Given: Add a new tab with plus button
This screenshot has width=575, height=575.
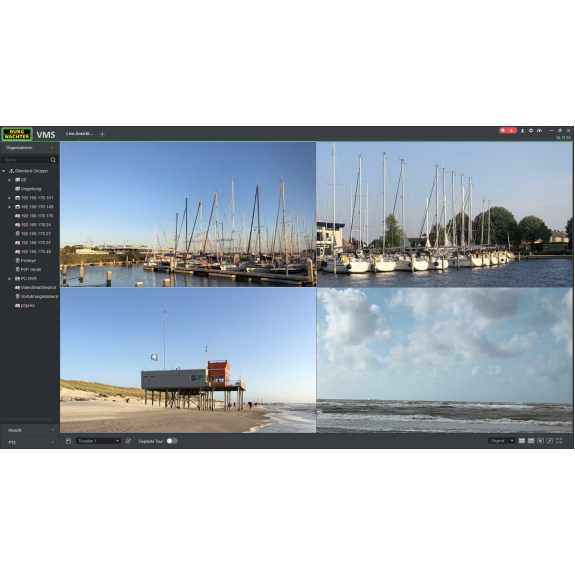Looking at the screenshot, I should tap(102, 134).
